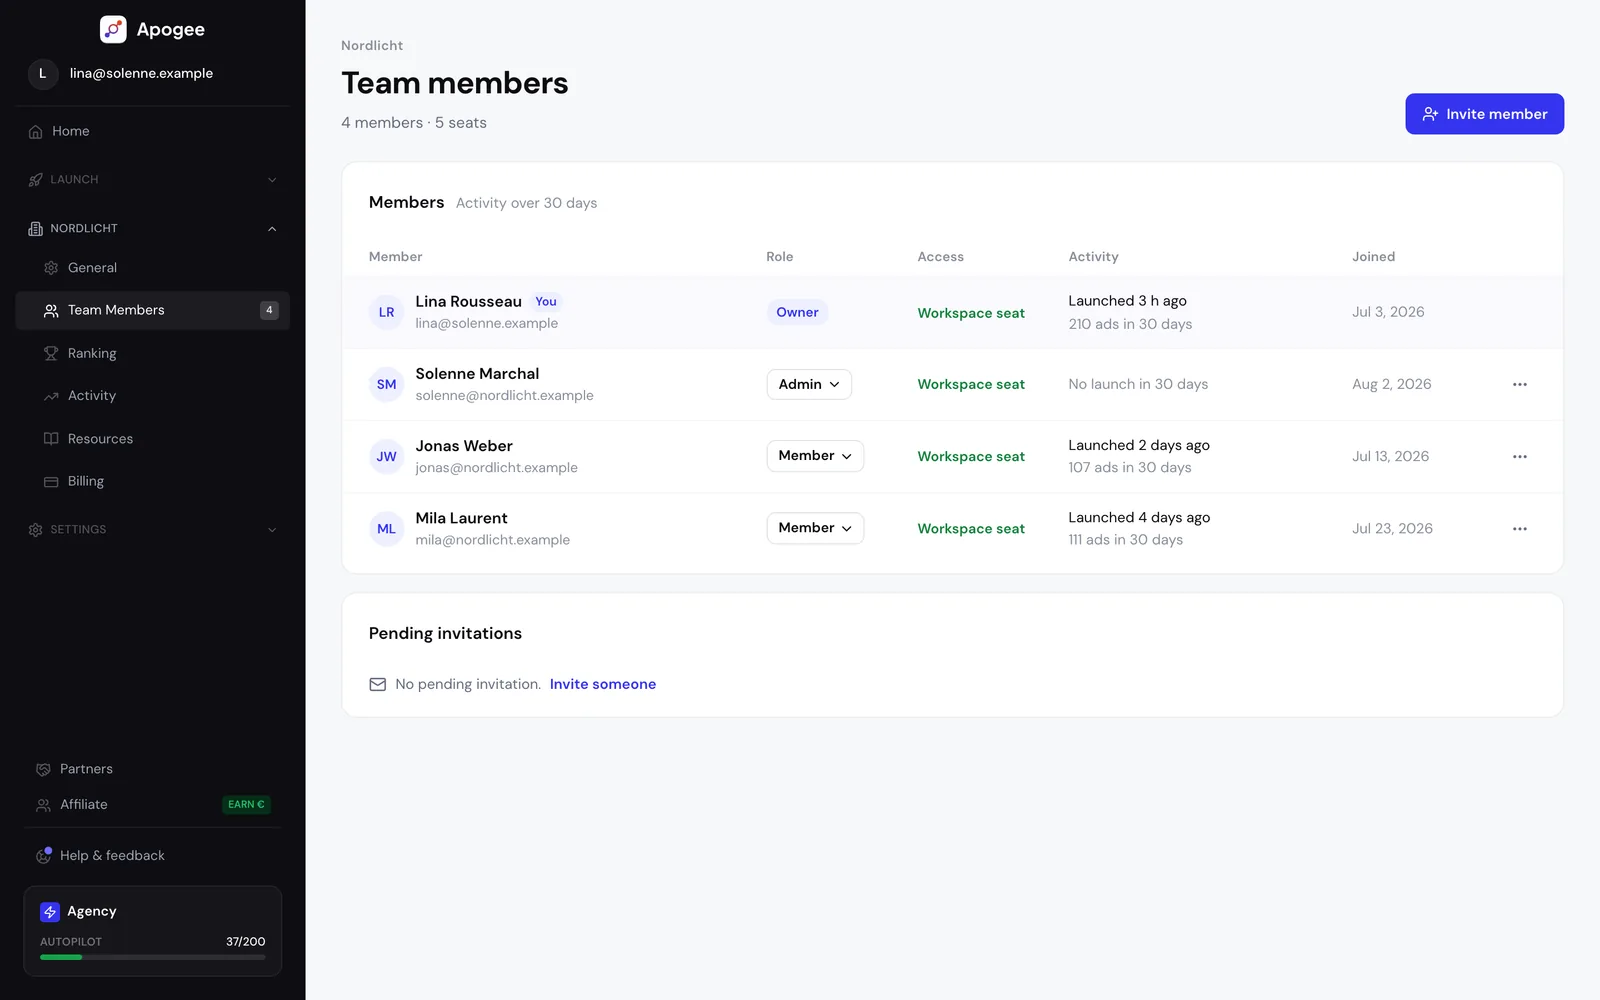Click Workspace seat in Lina Rousseau's row
The image size is (1600, 1000).
point(971,313)
